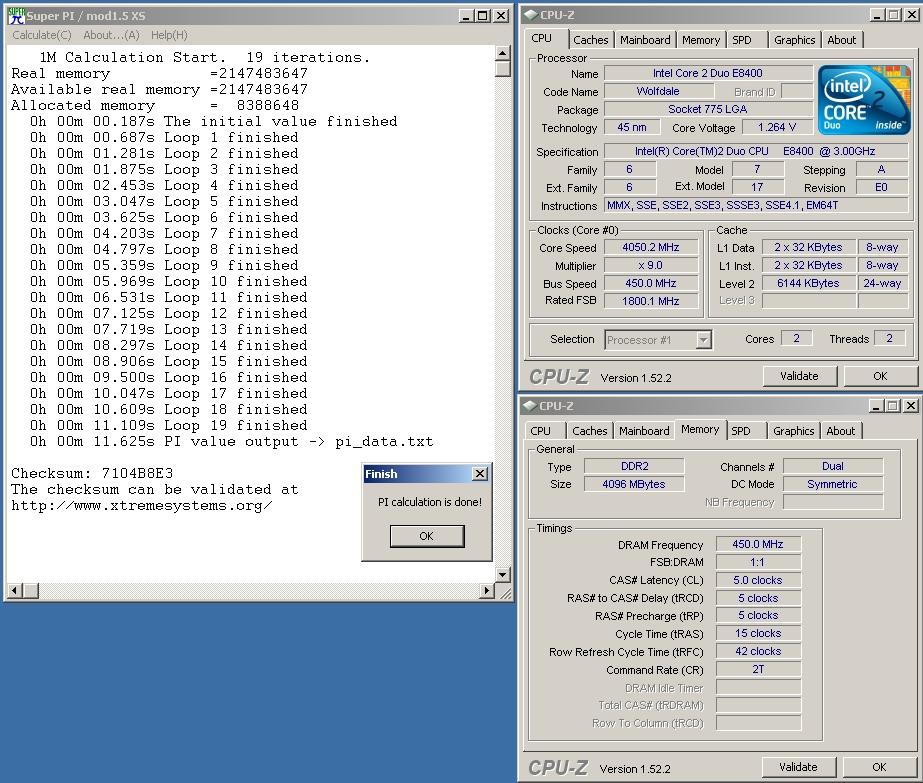
Task: Click the 1.264 V core voltage value
Action: 777,127
